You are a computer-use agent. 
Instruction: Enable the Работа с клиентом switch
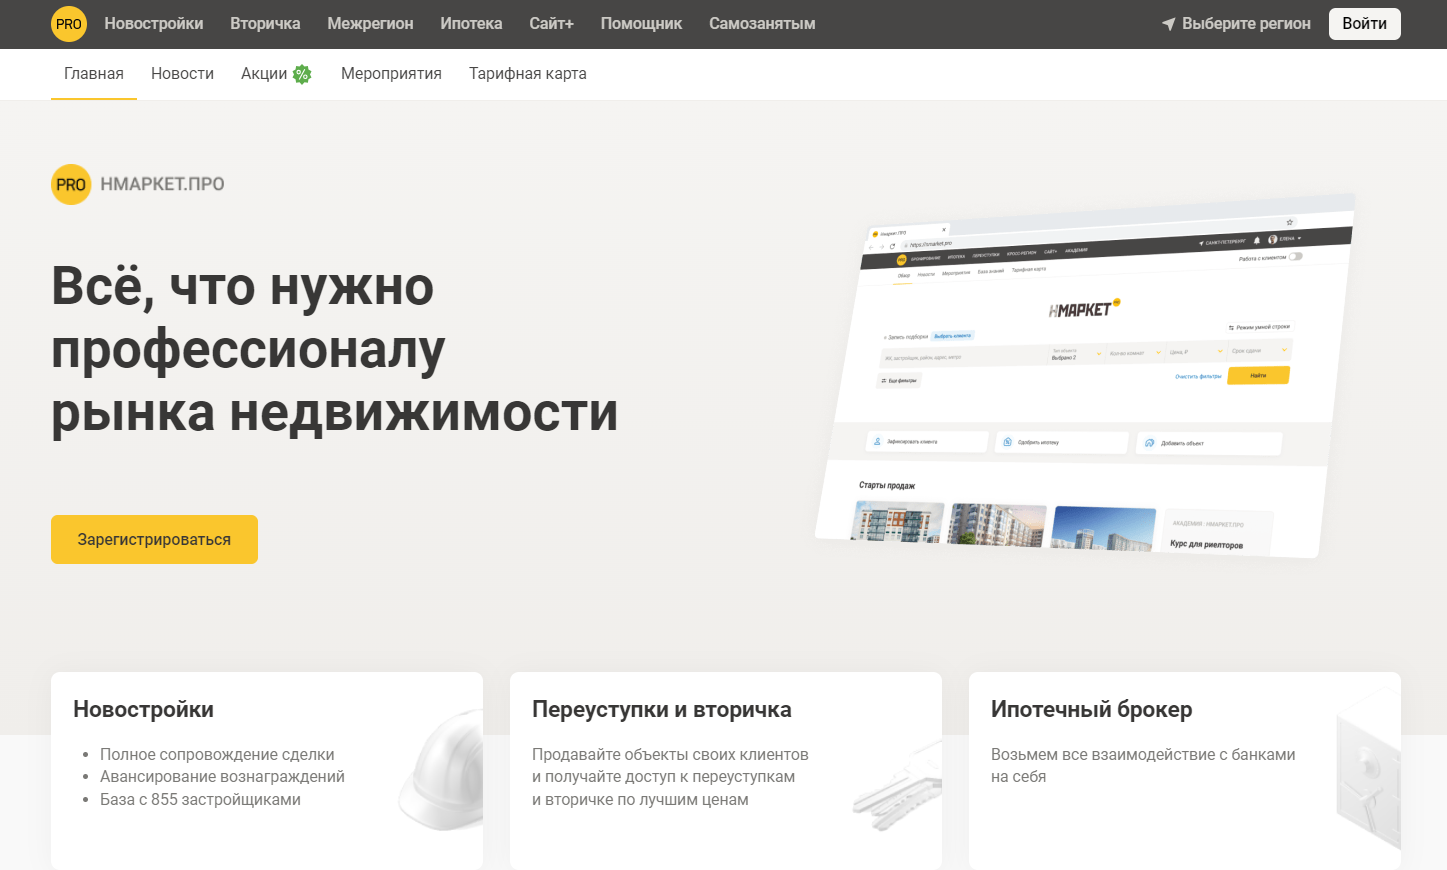1298,257
